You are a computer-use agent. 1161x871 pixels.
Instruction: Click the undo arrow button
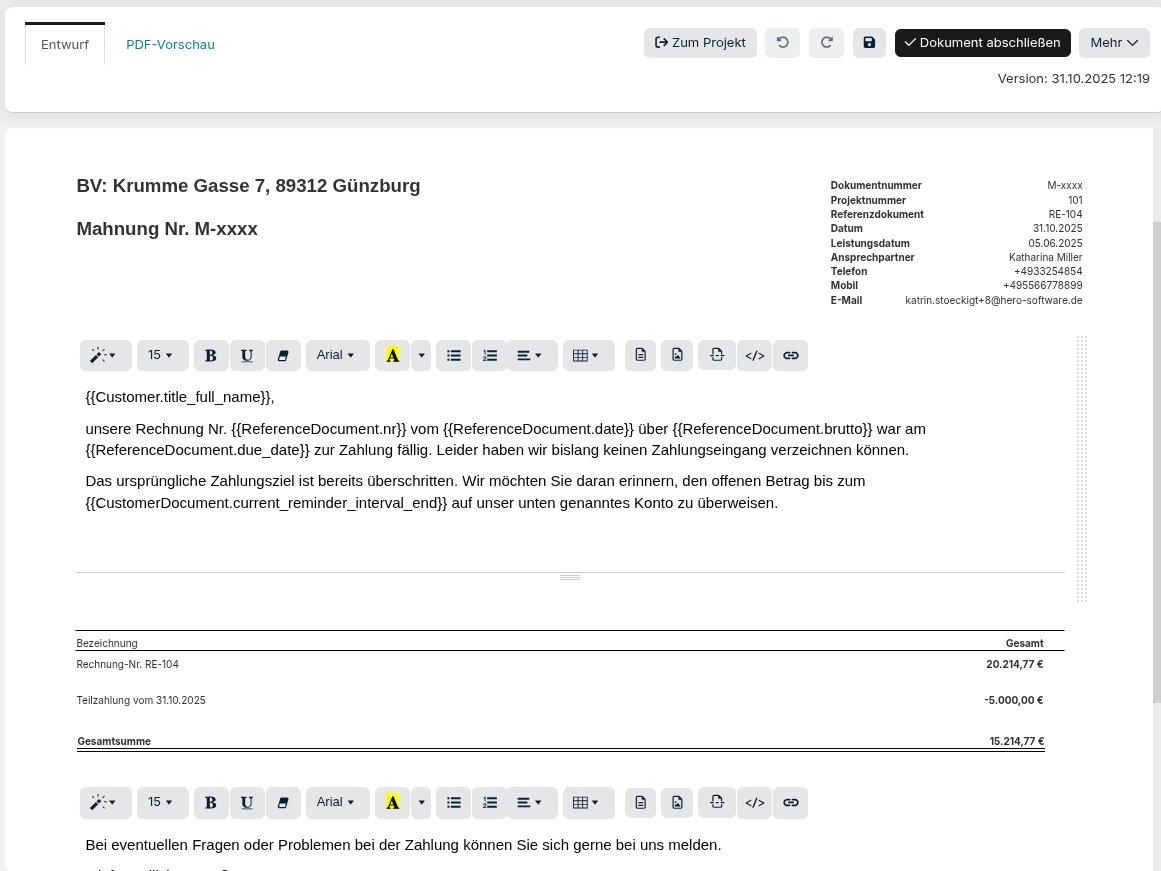click(782, 43)
